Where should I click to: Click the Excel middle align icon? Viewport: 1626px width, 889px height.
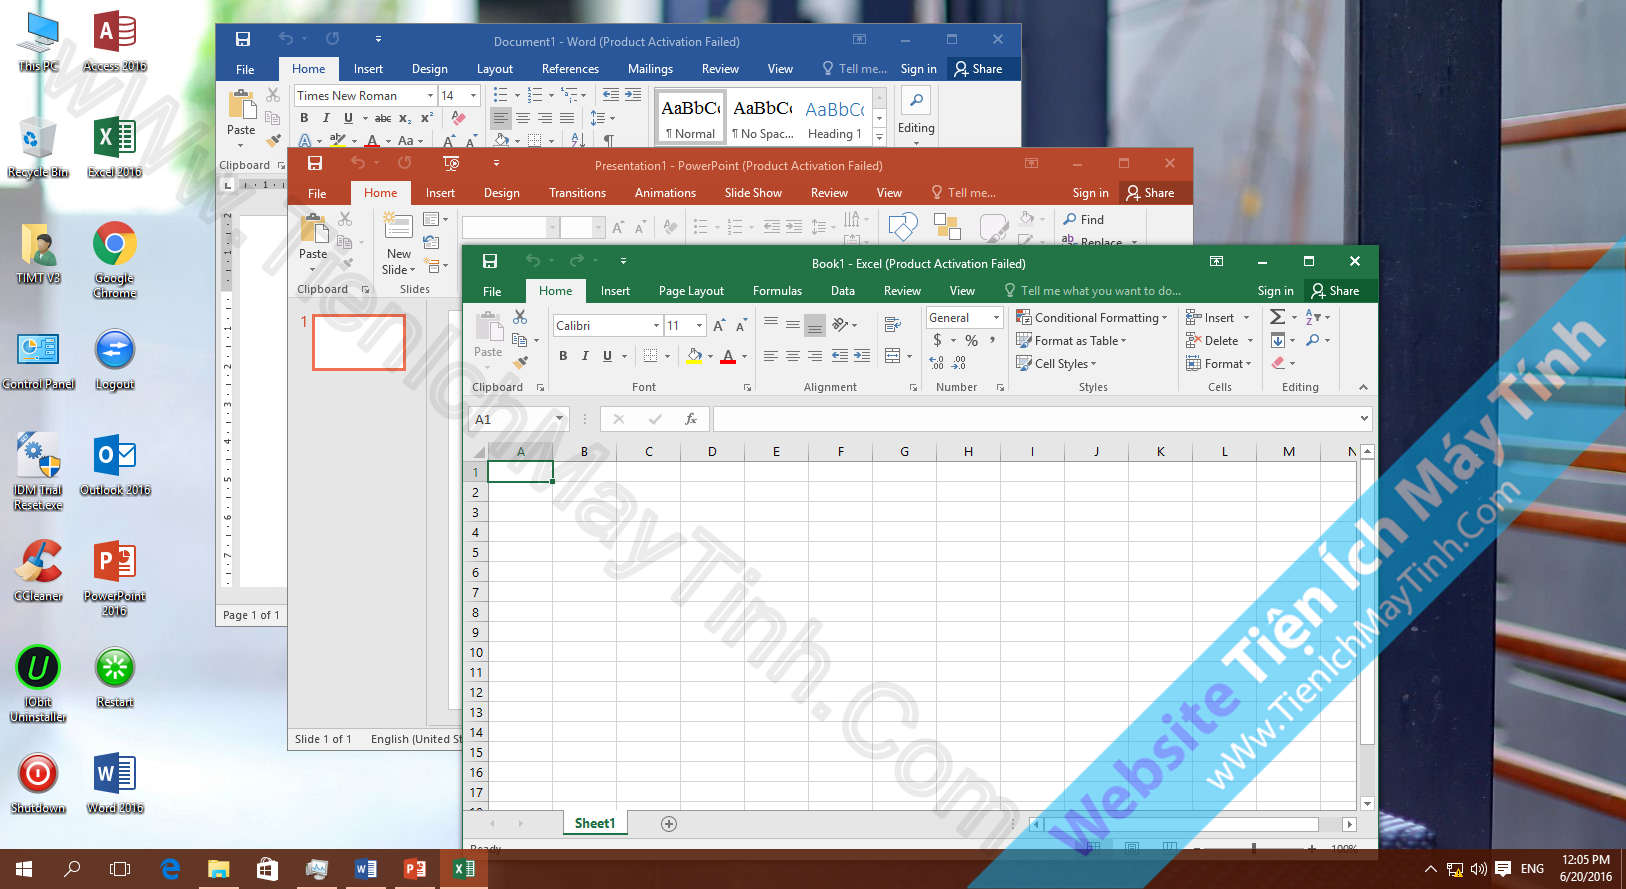(793, 324)
